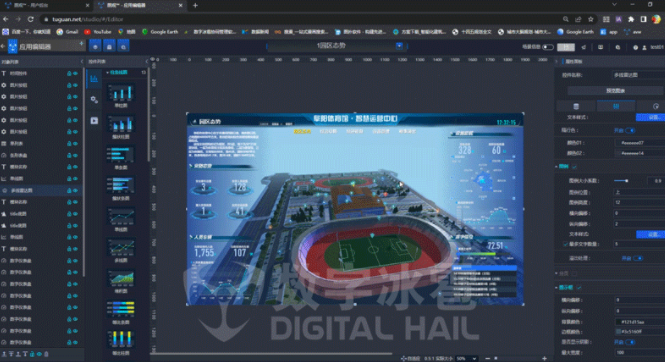The height and width of the screenshot is (362, 665).
Task: Click the plus icon in the 应用编辑器 header
Action: coord(81,44)
